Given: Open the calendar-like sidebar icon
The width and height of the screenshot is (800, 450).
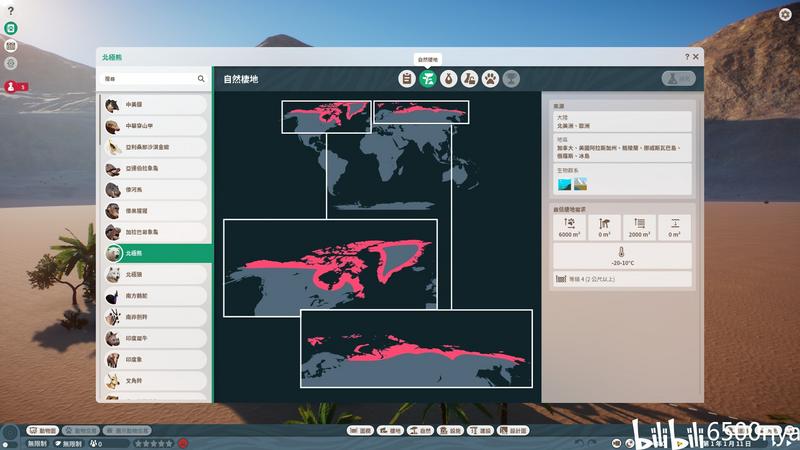Looking at the screenshot, I should click(x=11, y=46).
